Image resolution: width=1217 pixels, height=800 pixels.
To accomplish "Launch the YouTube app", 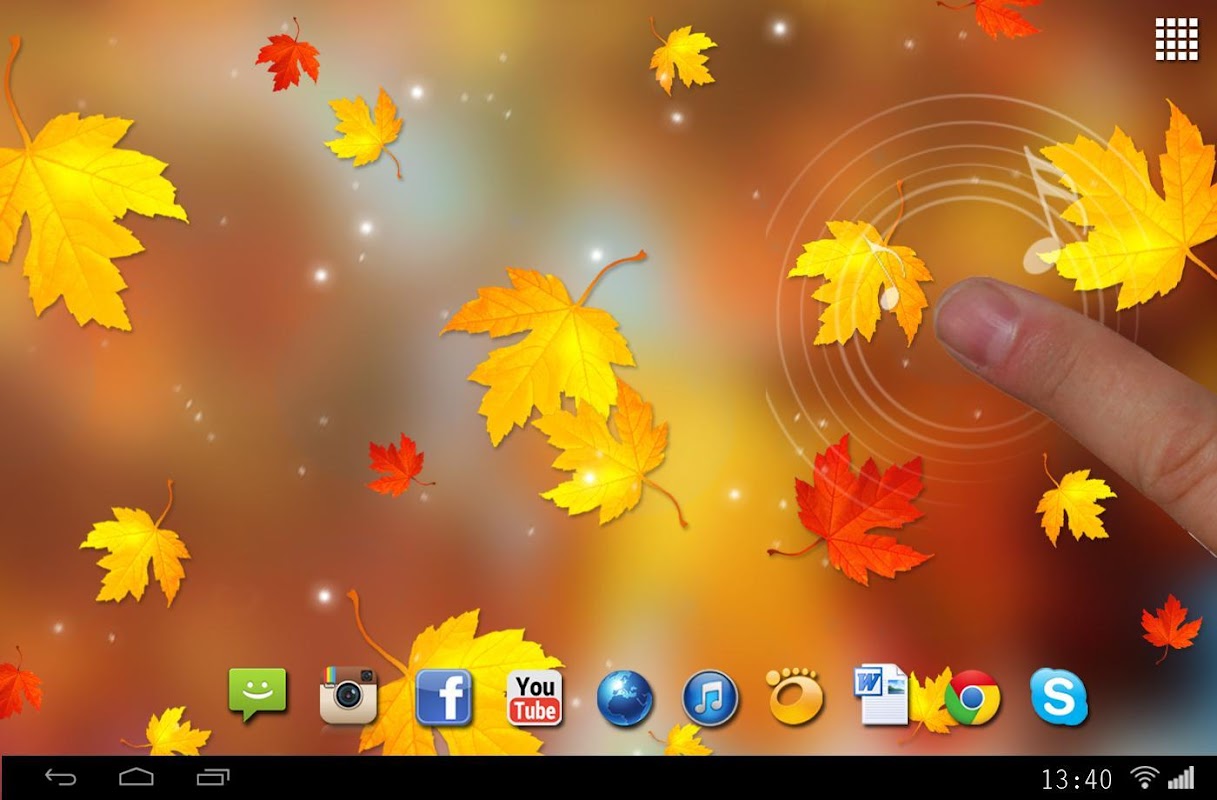I will click(x=535, y=697).
